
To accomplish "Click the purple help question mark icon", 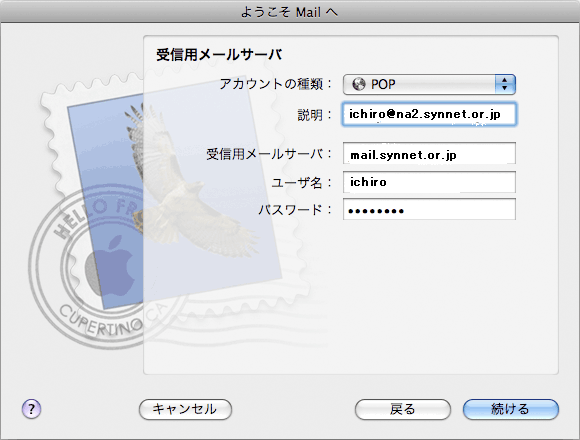I will 31,409.
